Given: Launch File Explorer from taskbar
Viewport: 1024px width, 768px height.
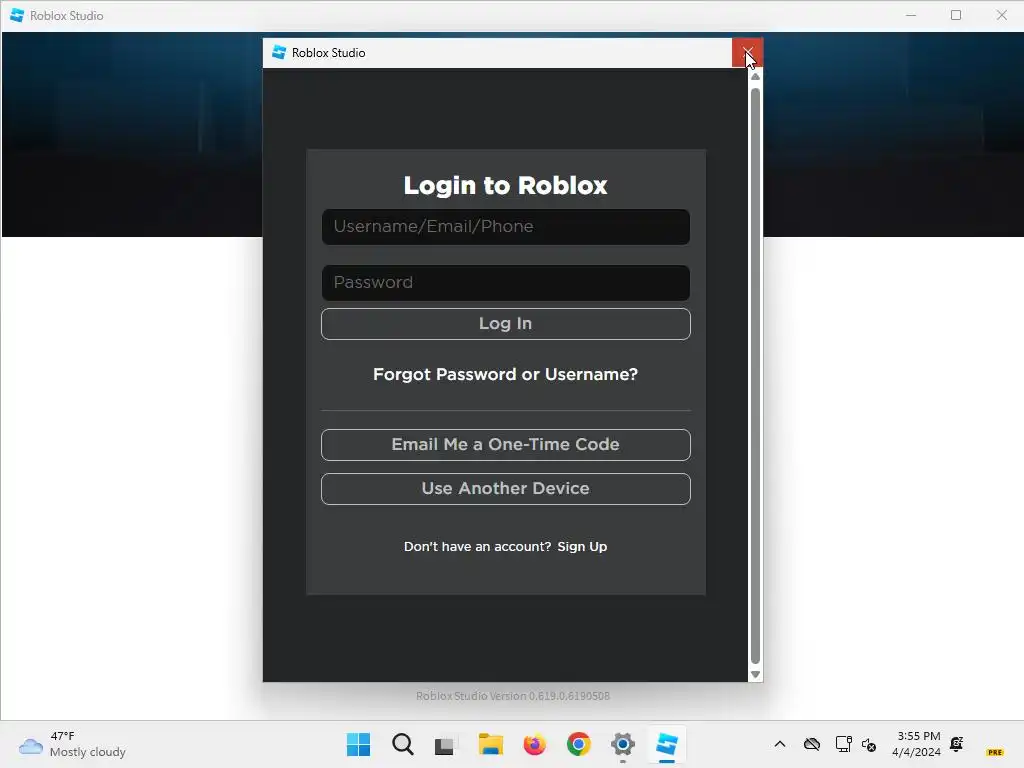Looking at the screenshot, I should [x=490, y=744].
